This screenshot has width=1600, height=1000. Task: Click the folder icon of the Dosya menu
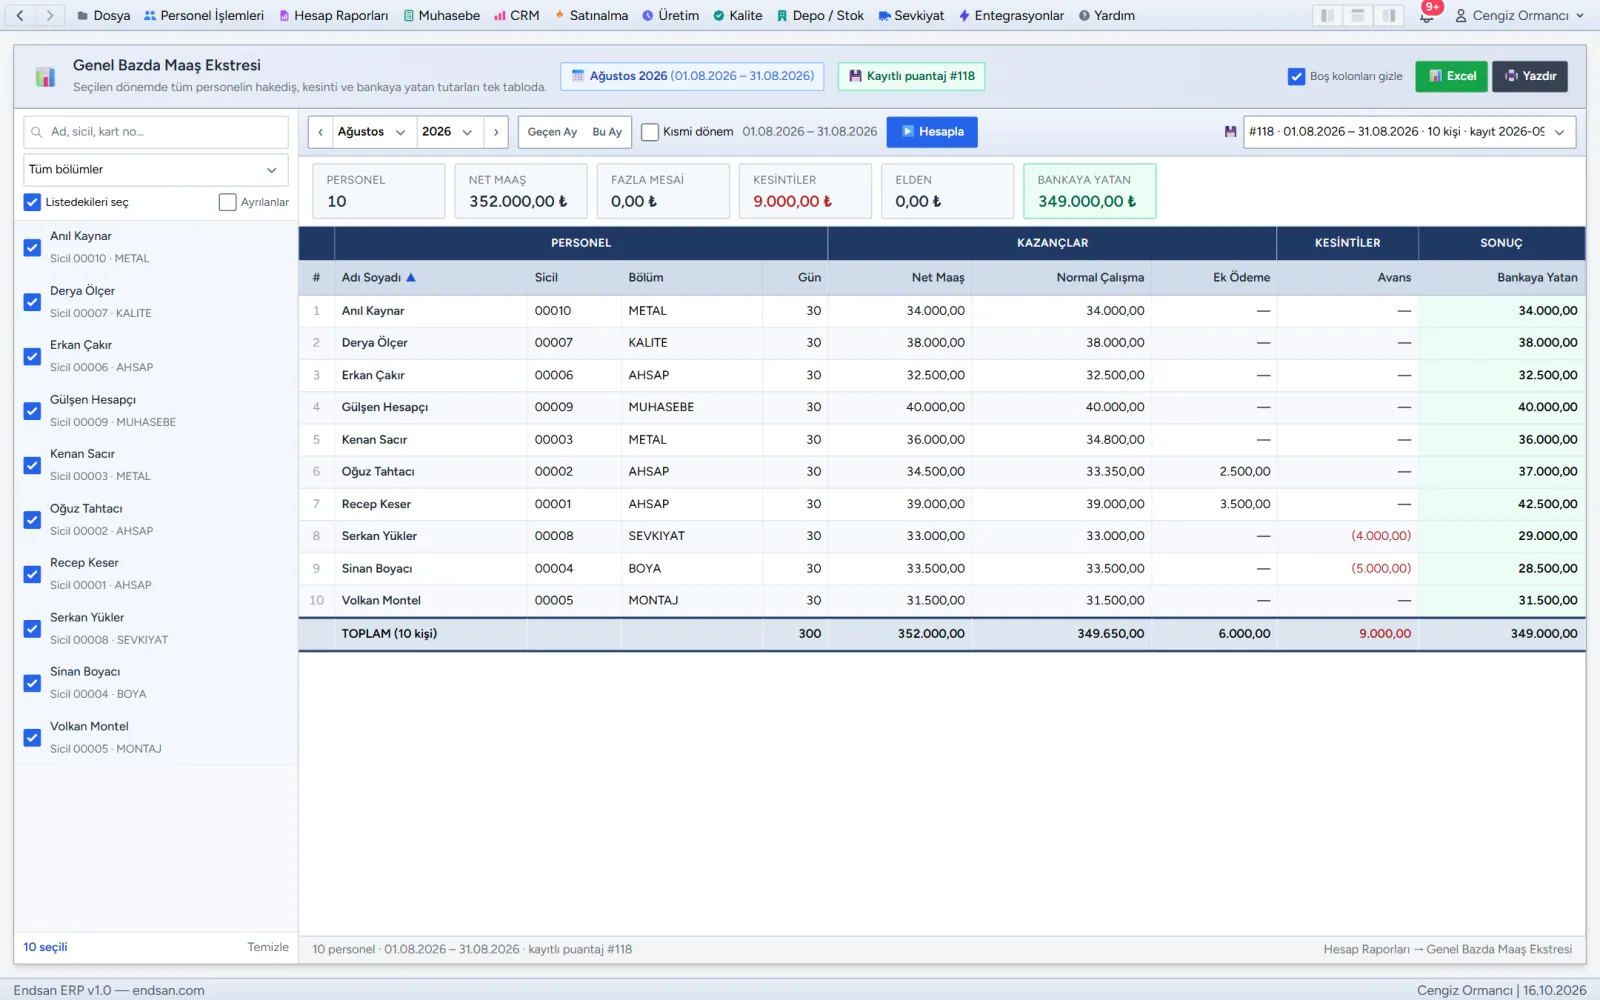[x=83, y=16]
